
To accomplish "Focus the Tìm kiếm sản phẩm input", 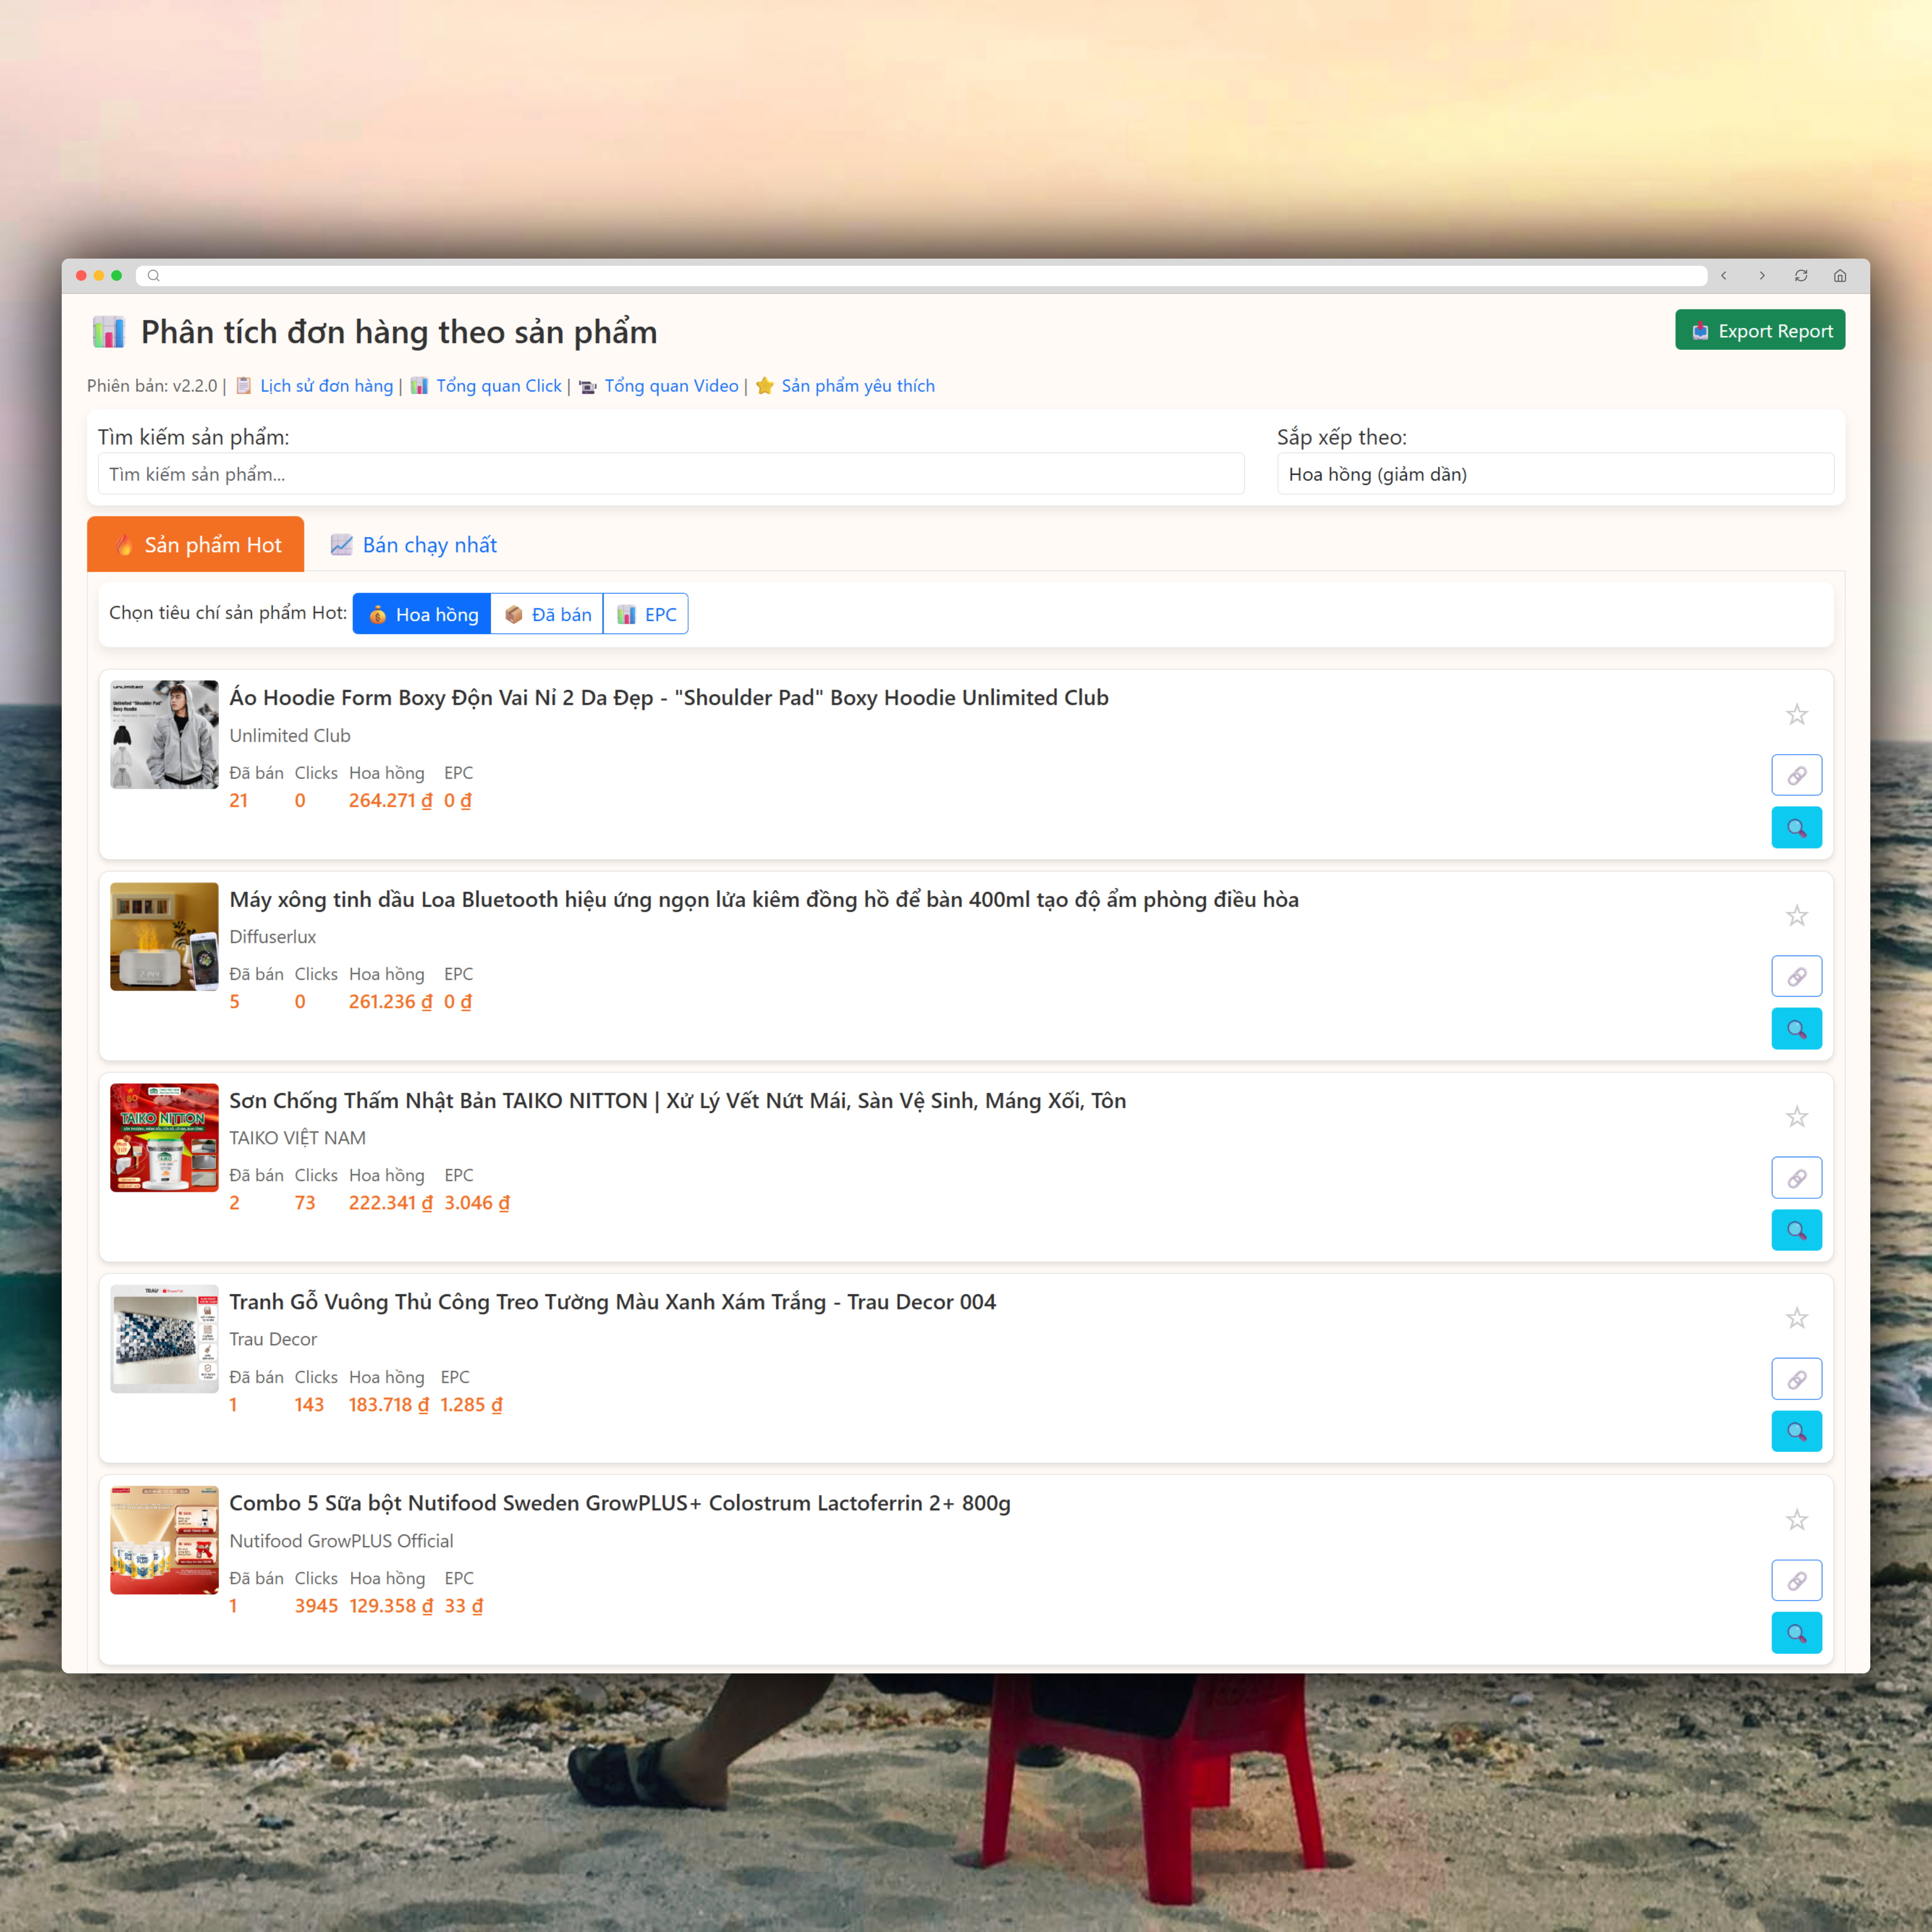I will 670,474.
